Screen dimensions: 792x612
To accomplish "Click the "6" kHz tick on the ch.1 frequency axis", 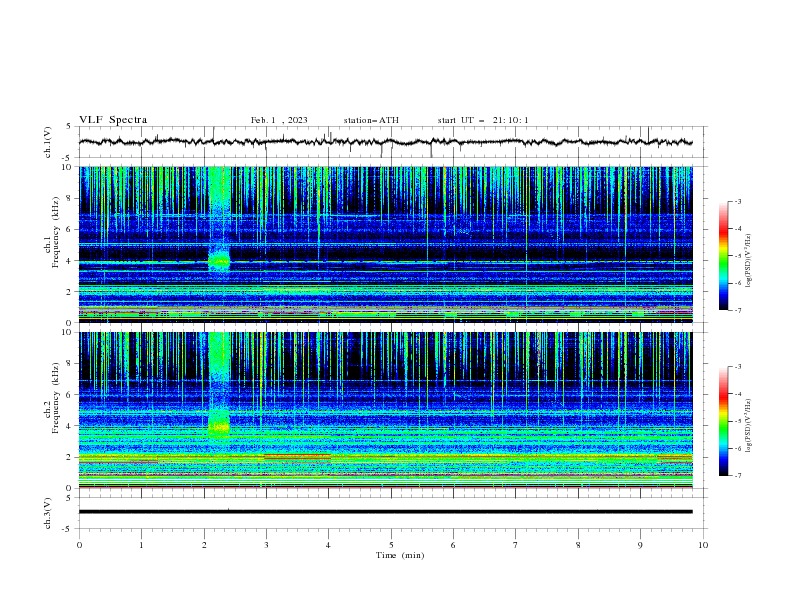I will coord(69,229).
